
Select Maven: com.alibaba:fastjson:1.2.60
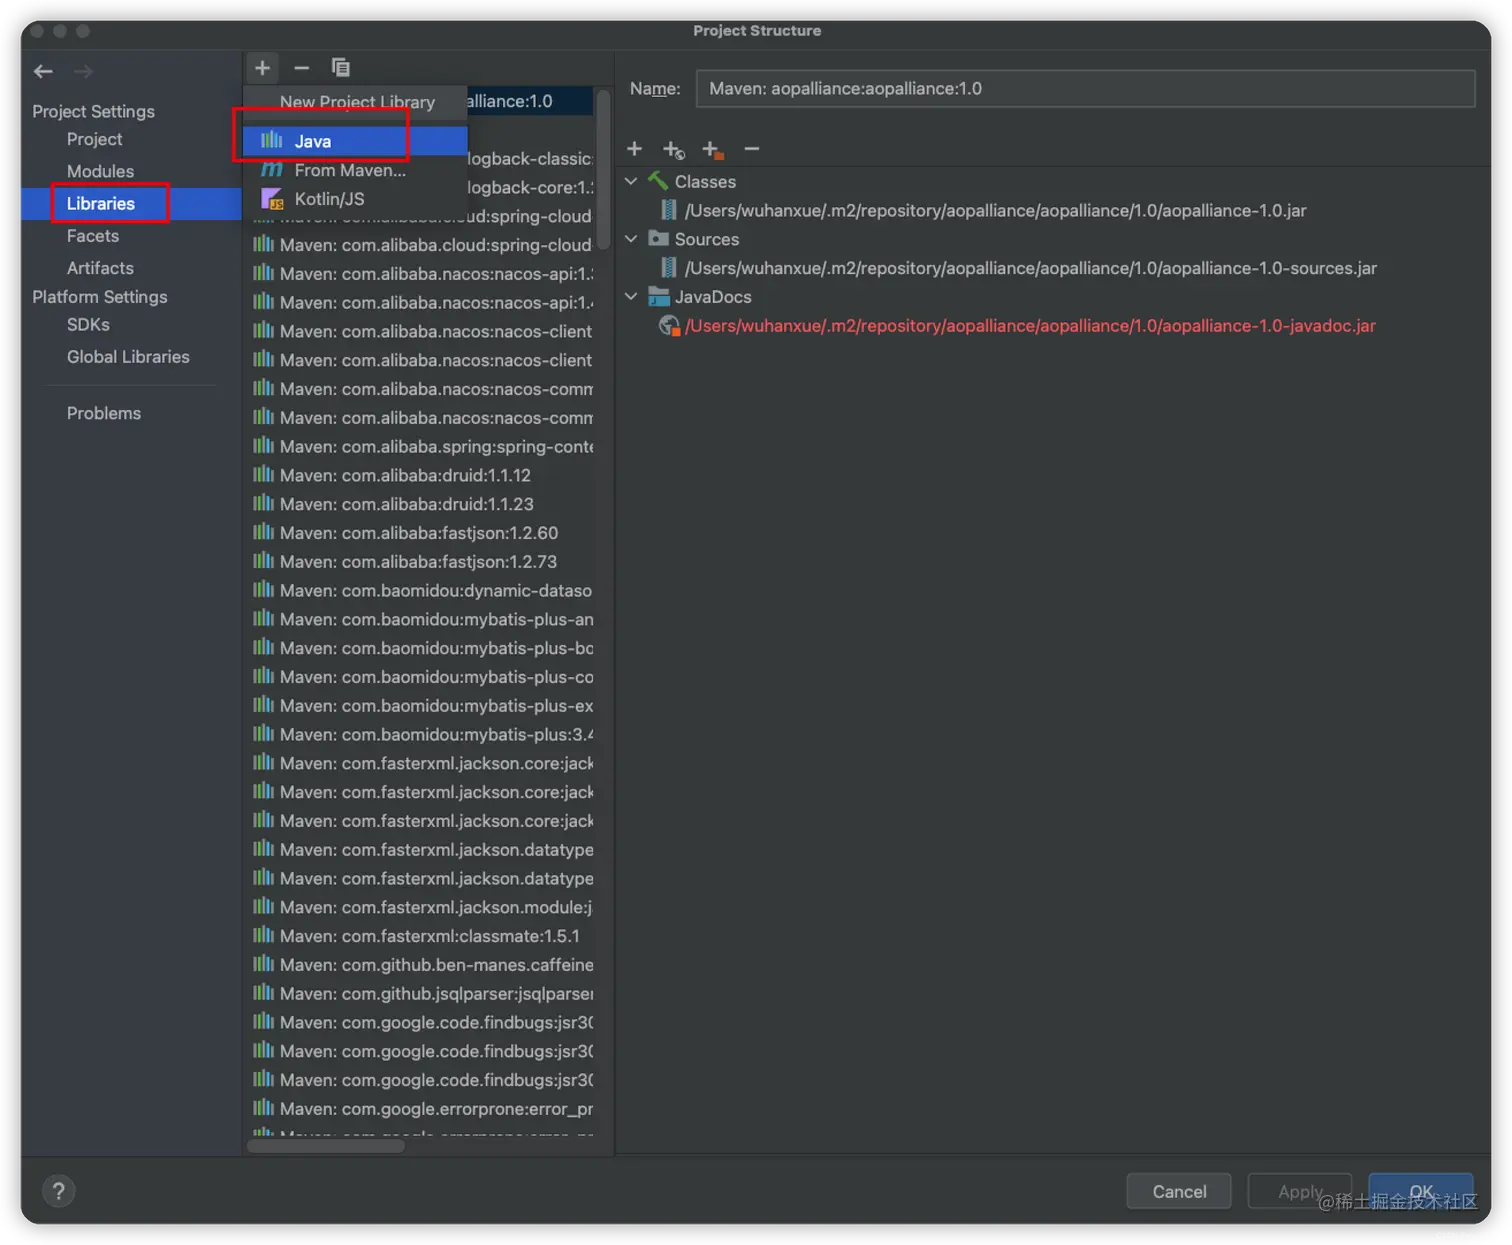[x=419, y=532]
